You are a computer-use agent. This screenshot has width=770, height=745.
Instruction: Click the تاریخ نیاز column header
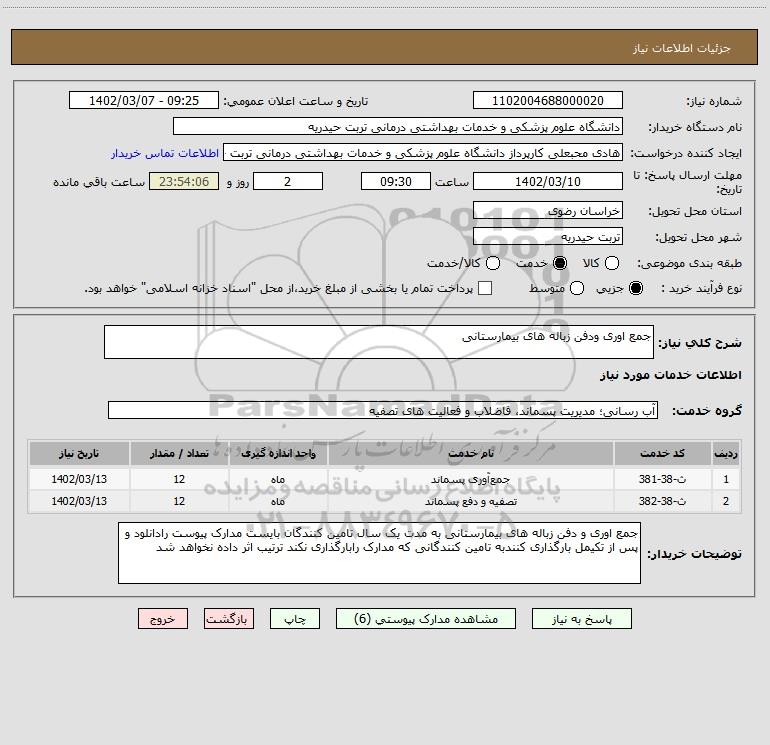pyautogui.click(x=79, y=453)
